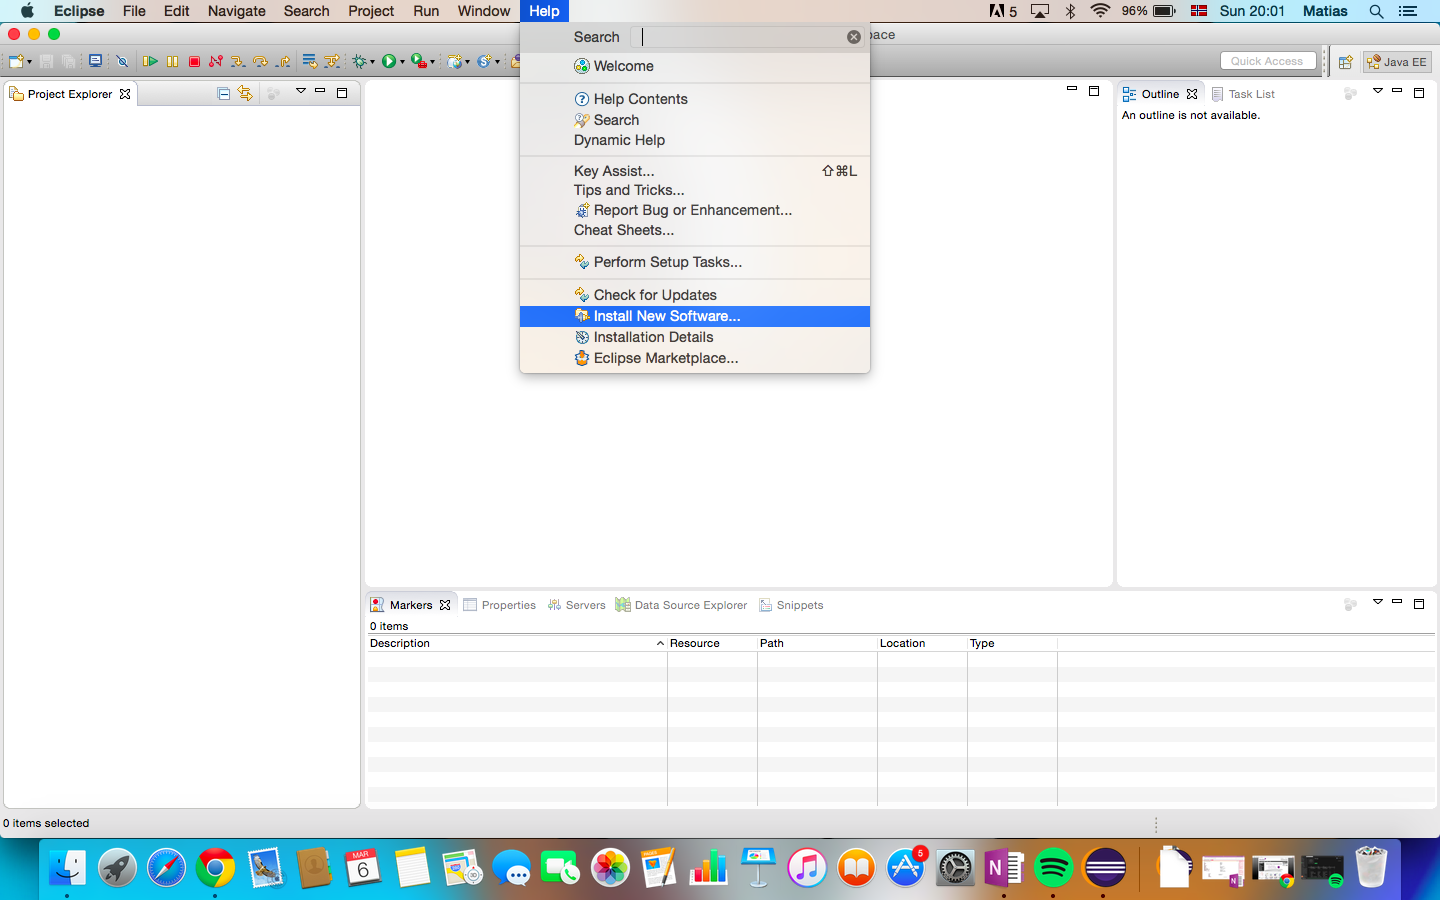Click the Suspend debug toolbar icon
This screenshot has height=900, width=1440.
172,62
